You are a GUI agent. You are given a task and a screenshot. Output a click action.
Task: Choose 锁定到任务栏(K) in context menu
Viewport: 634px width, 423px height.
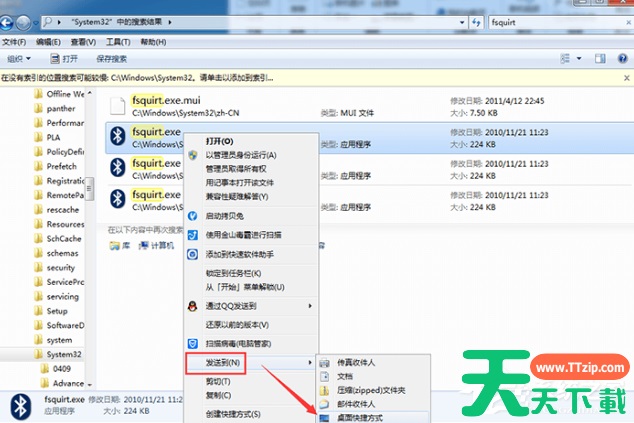233,273
